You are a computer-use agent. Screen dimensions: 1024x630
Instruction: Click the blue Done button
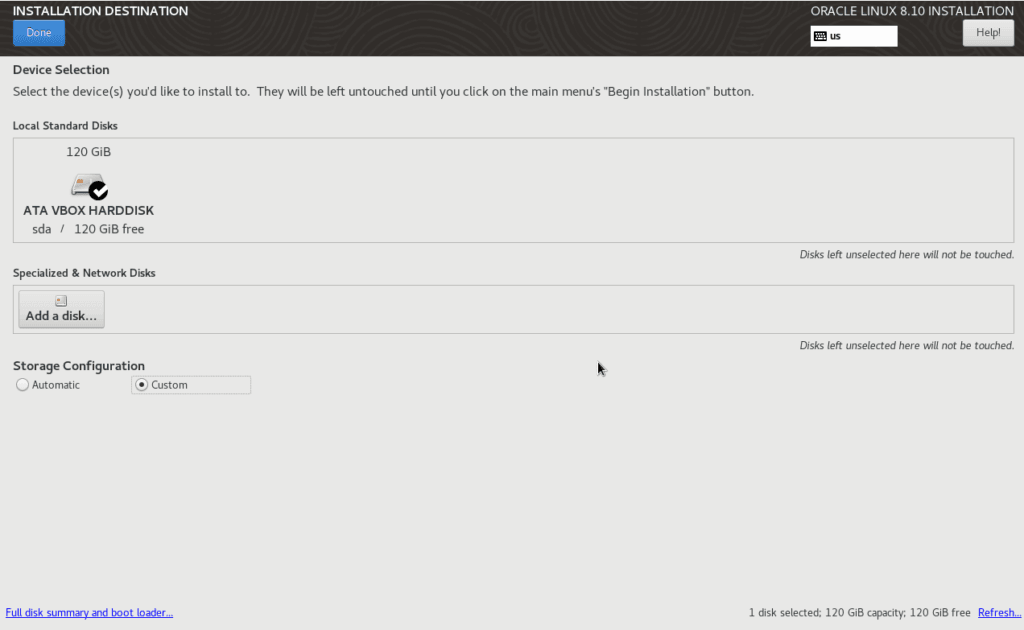(39, 33)
